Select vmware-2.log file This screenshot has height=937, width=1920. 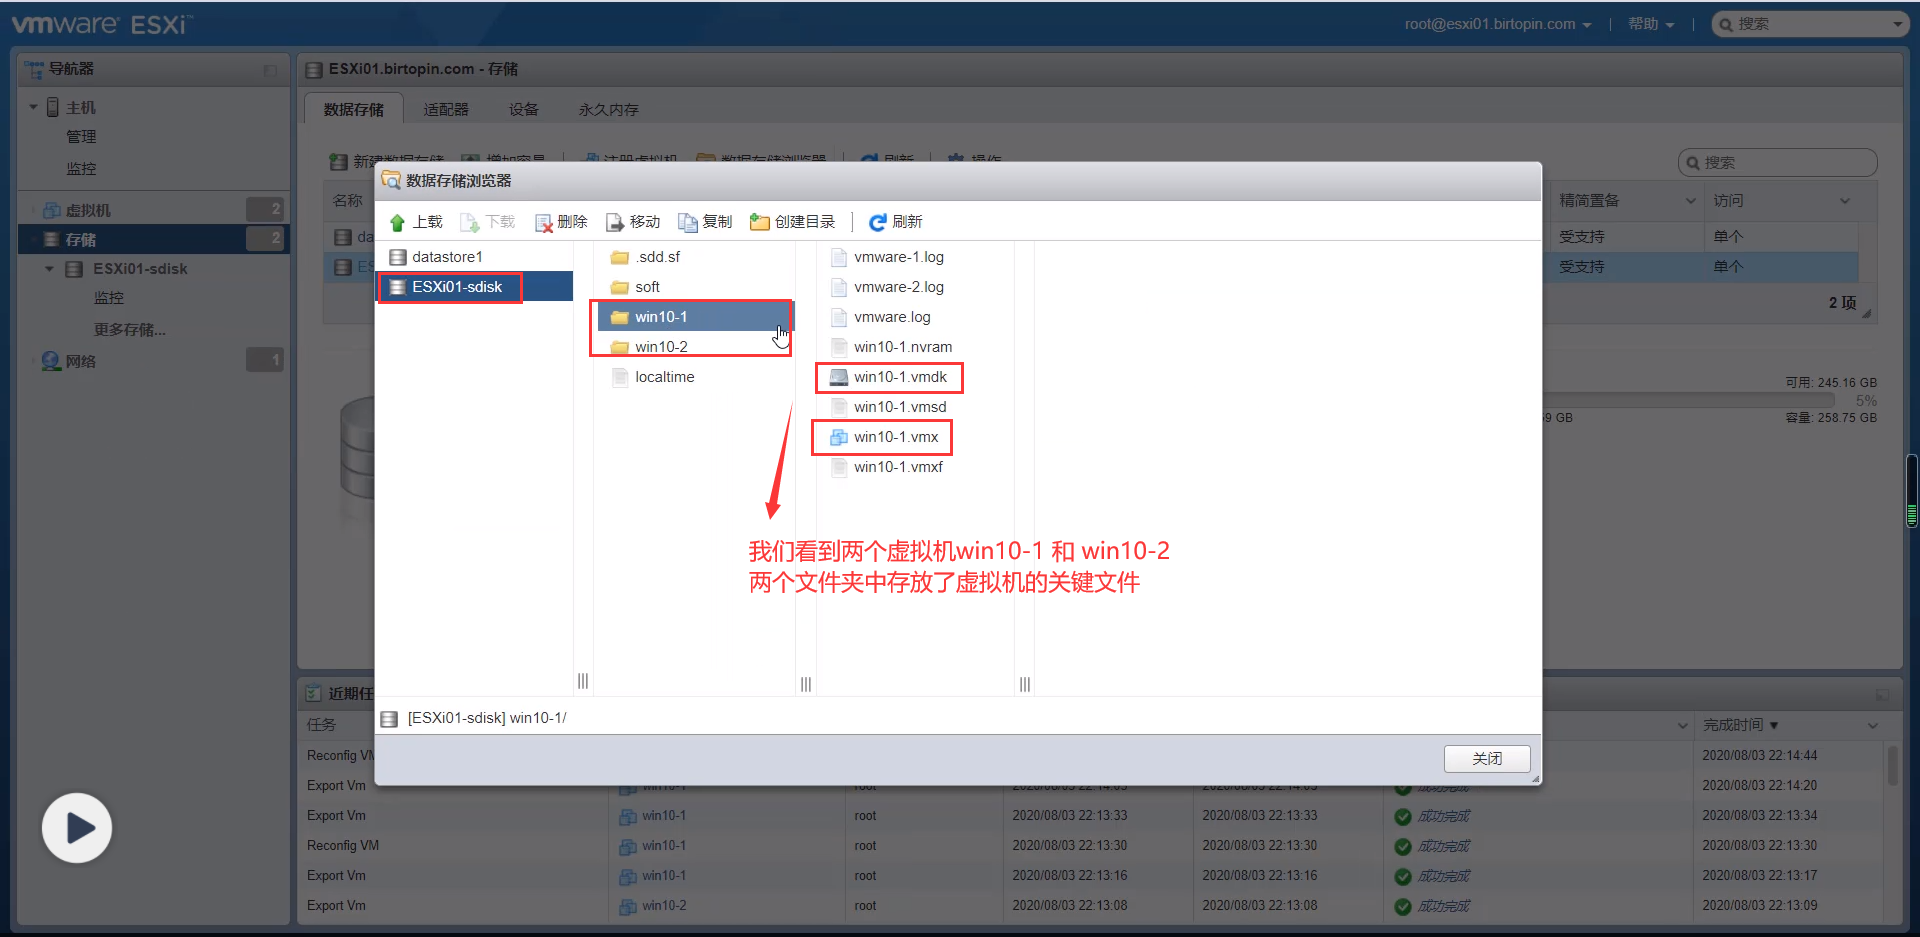[x=898, y=287]
